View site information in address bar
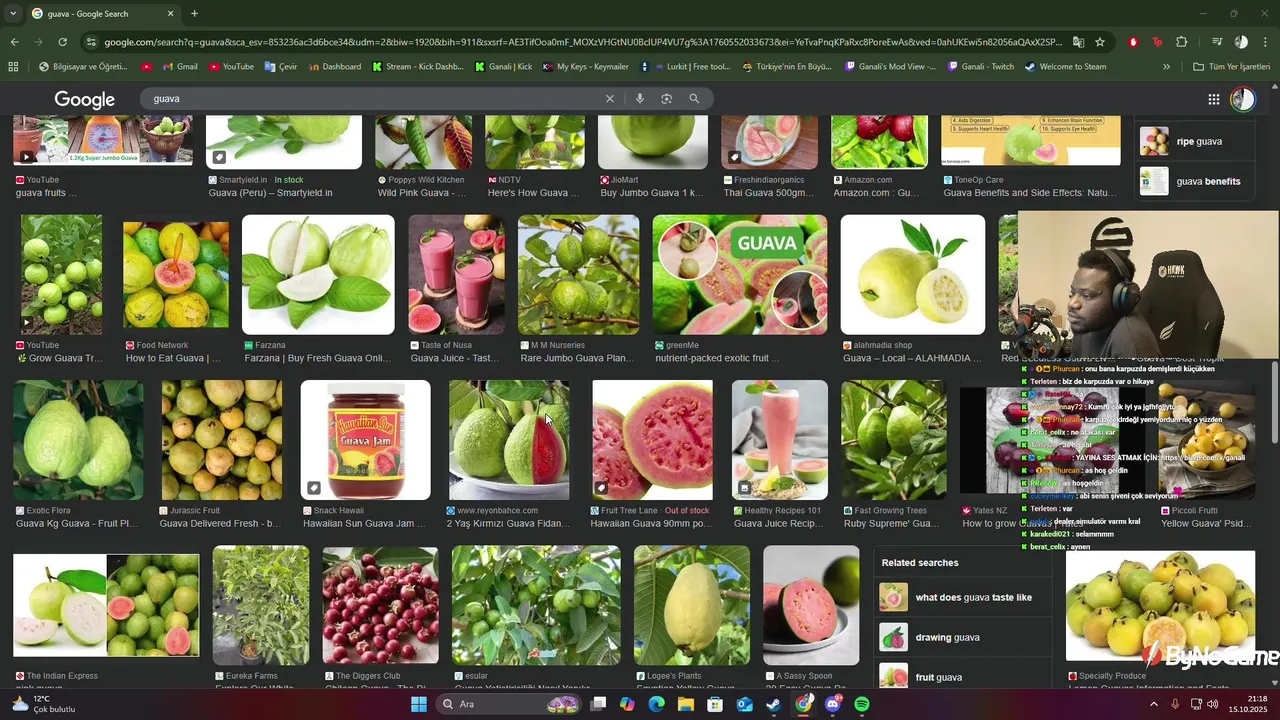Screen dimensions: 1280x720 coord(92,42)
